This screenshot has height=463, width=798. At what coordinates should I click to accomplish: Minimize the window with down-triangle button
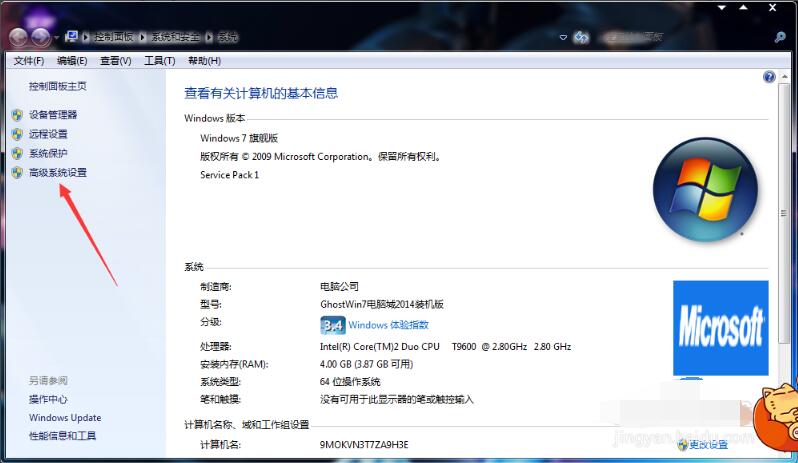(722, 8)
